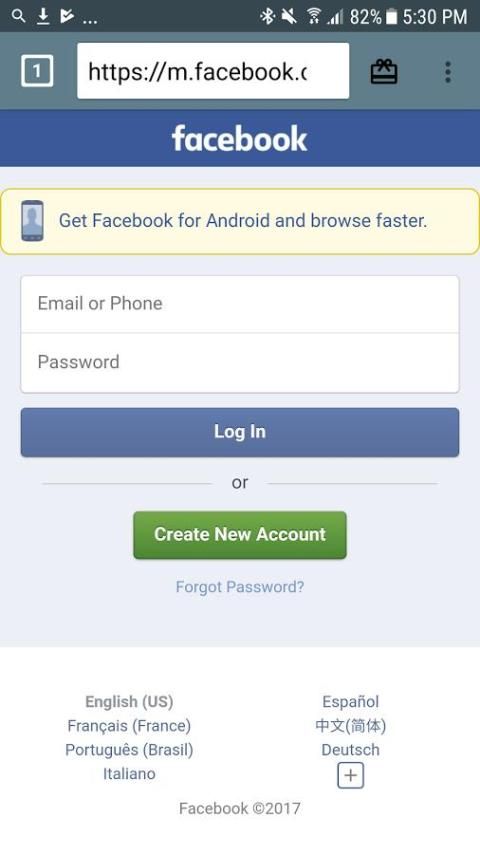Tap the battery icon in status bar

(x=391, y=17)
